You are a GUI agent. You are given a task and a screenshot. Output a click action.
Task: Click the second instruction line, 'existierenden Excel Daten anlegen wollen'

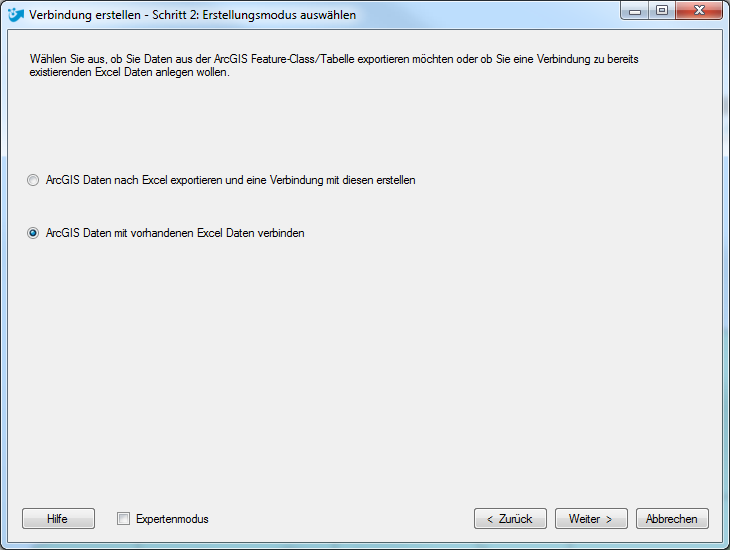tap(129, 72)
